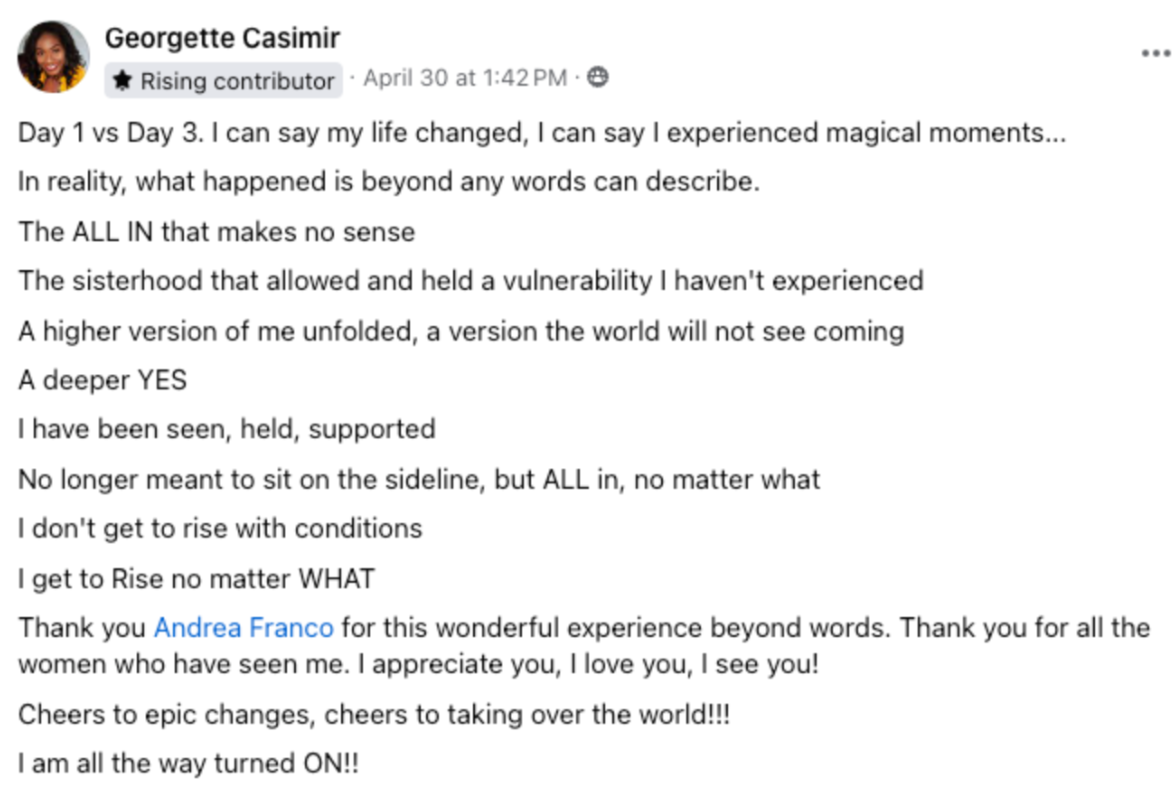Click the Rising contributor badge label

coord(236,81)
